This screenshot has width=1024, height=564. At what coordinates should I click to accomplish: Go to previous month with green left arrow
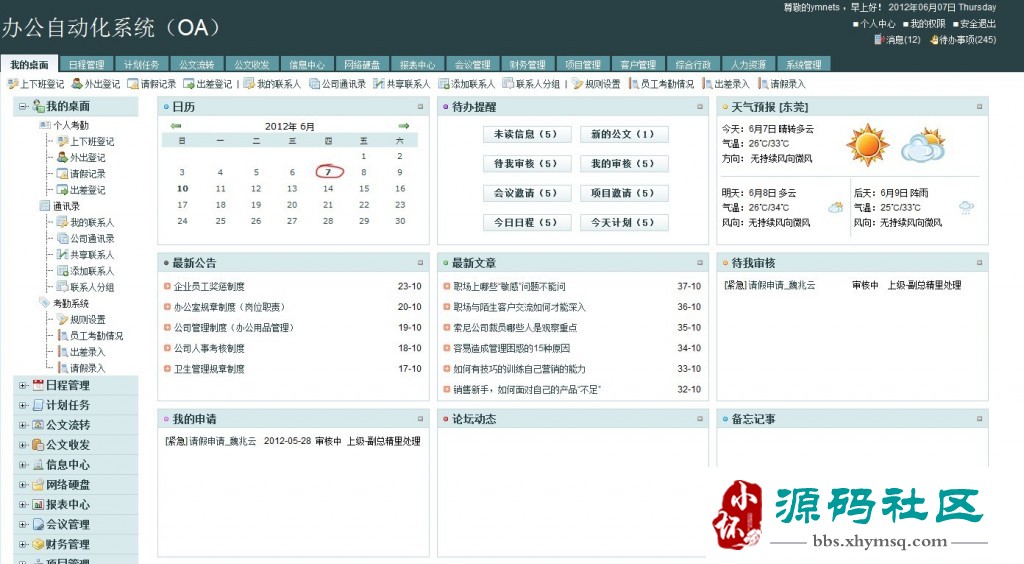pyautogui.click(x=176, y=125)
